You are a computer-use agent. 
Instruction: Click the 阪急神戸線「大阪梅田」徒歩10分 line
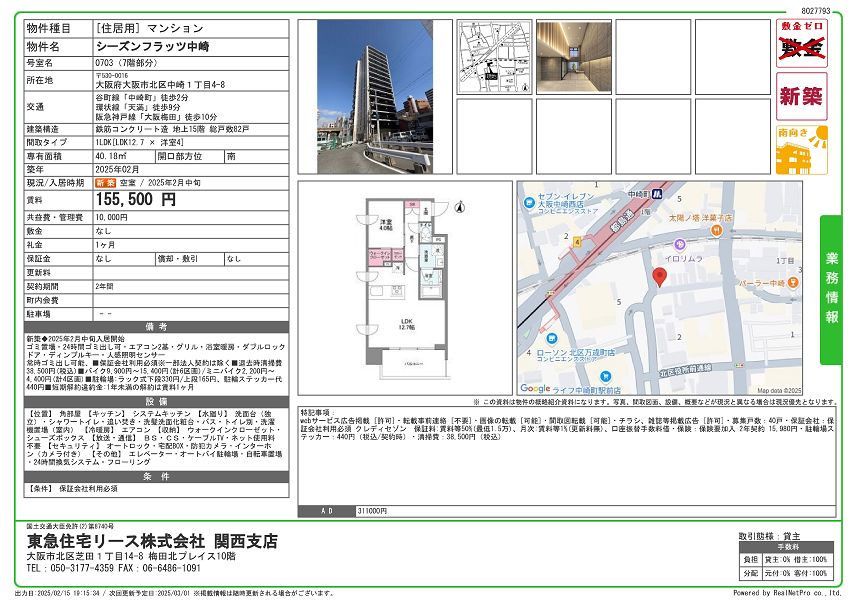point(156,117)
